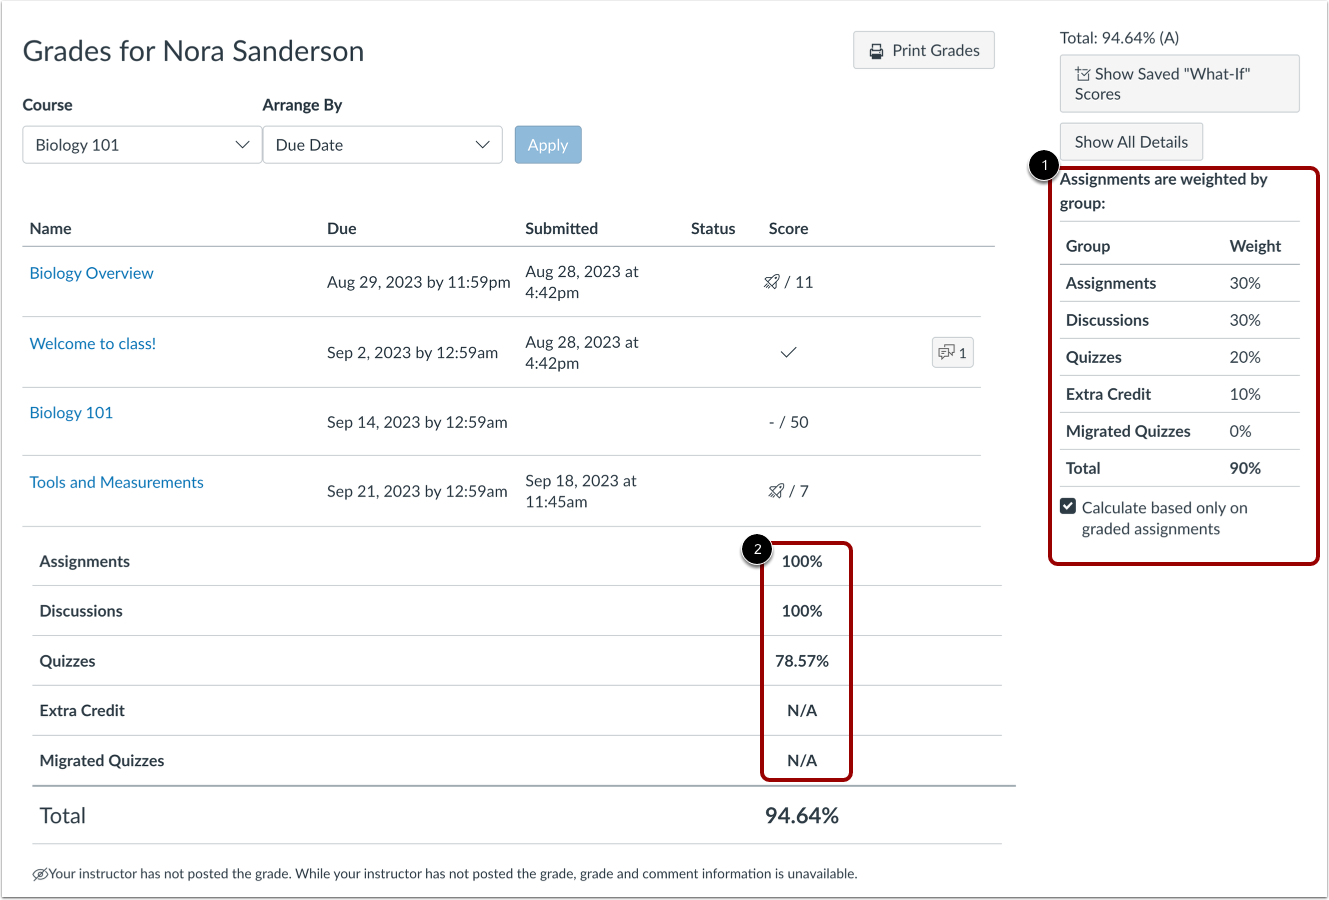The width and height of the screenshot is (1329, 900).
Task: Open the Course dropdown
Action: (x=140, y=144)
